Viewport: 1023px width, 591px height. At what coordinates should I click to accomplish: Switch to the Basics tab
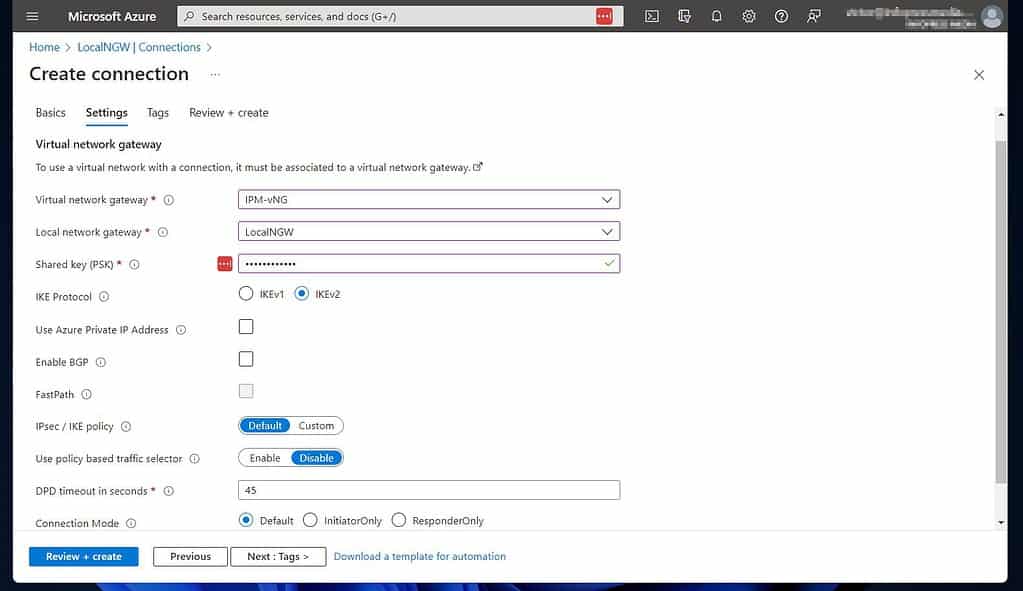tap(50, 113)
